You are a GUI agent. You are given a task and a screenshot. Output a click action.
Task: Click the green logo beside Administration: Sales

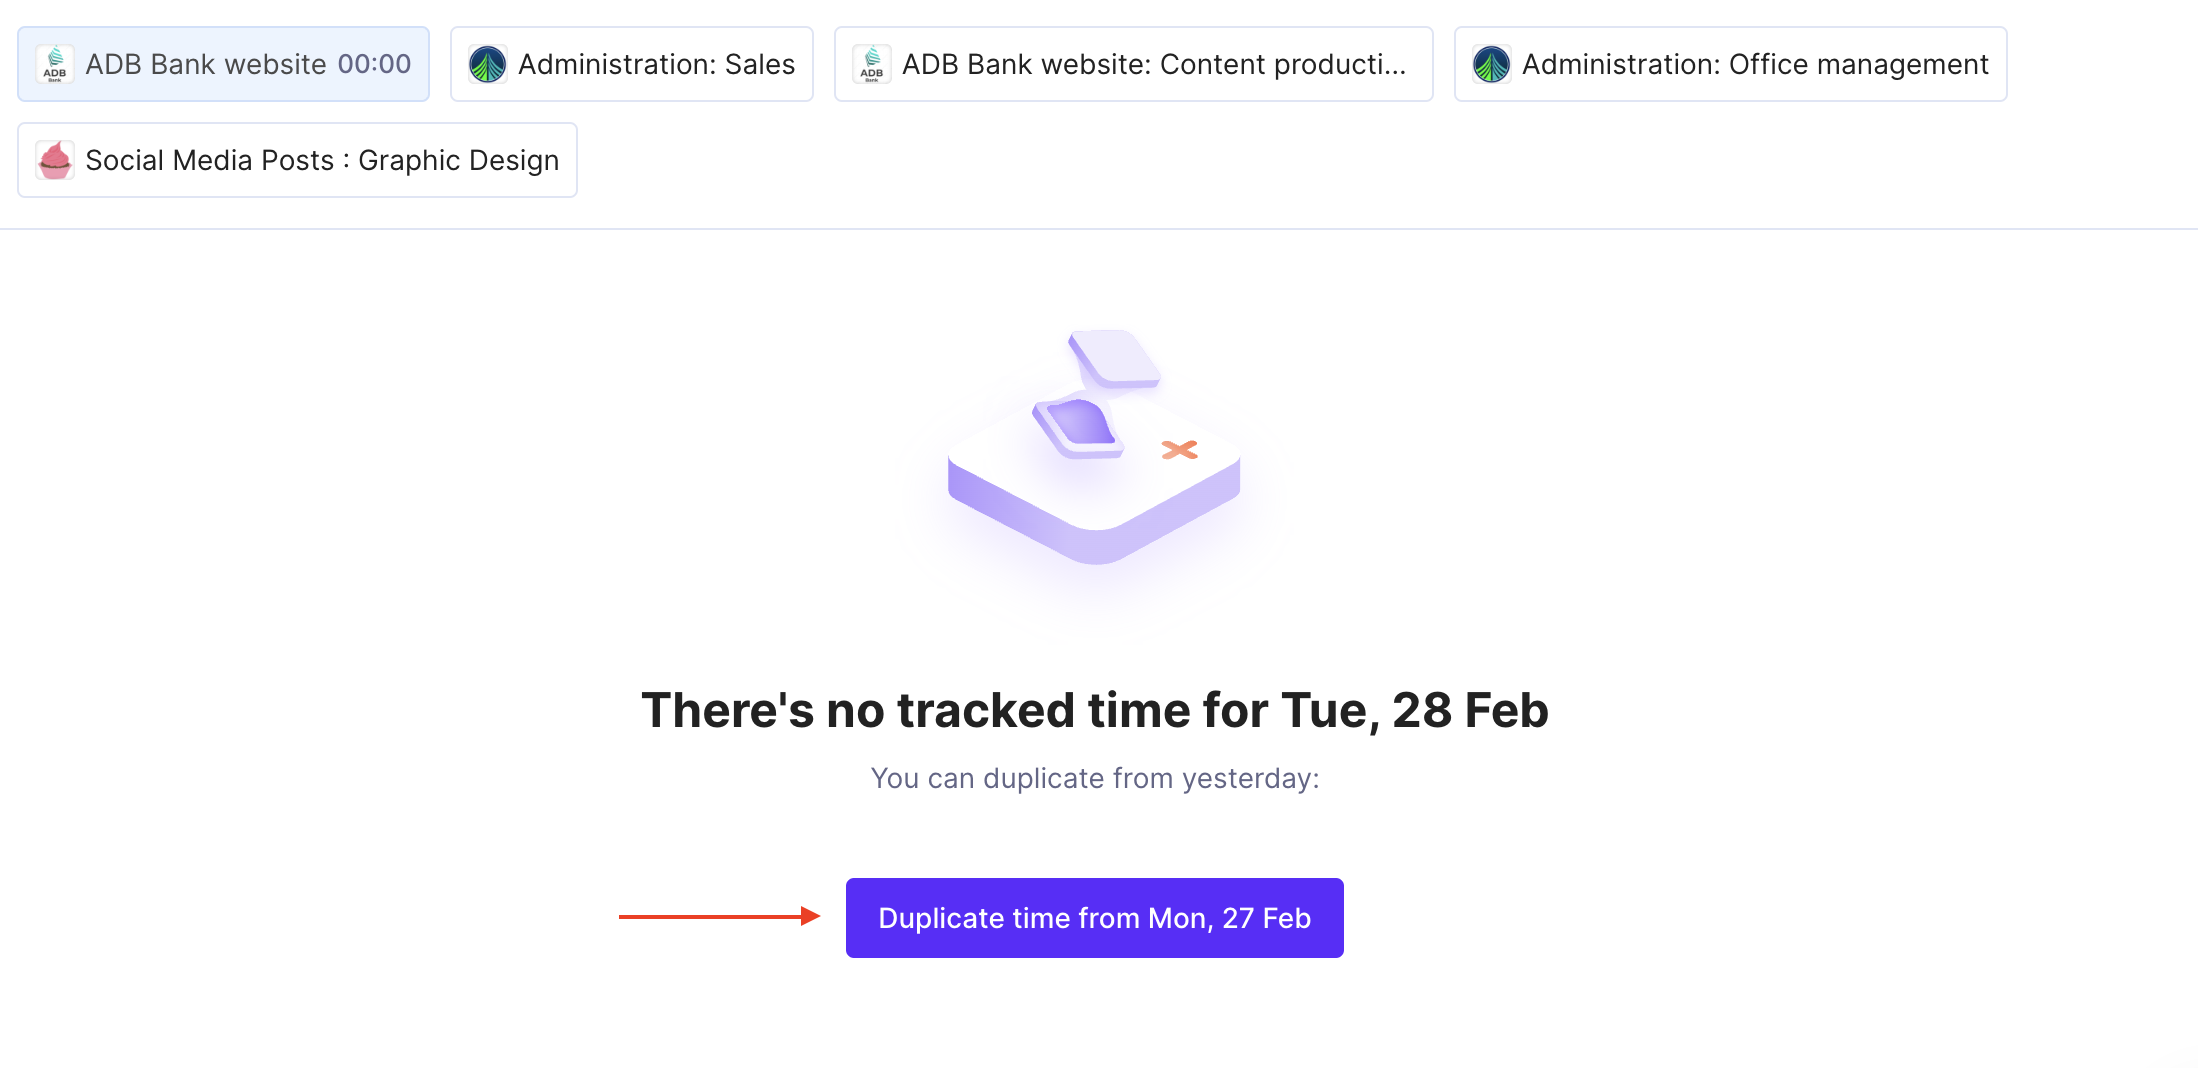click(x=488, y=64)
